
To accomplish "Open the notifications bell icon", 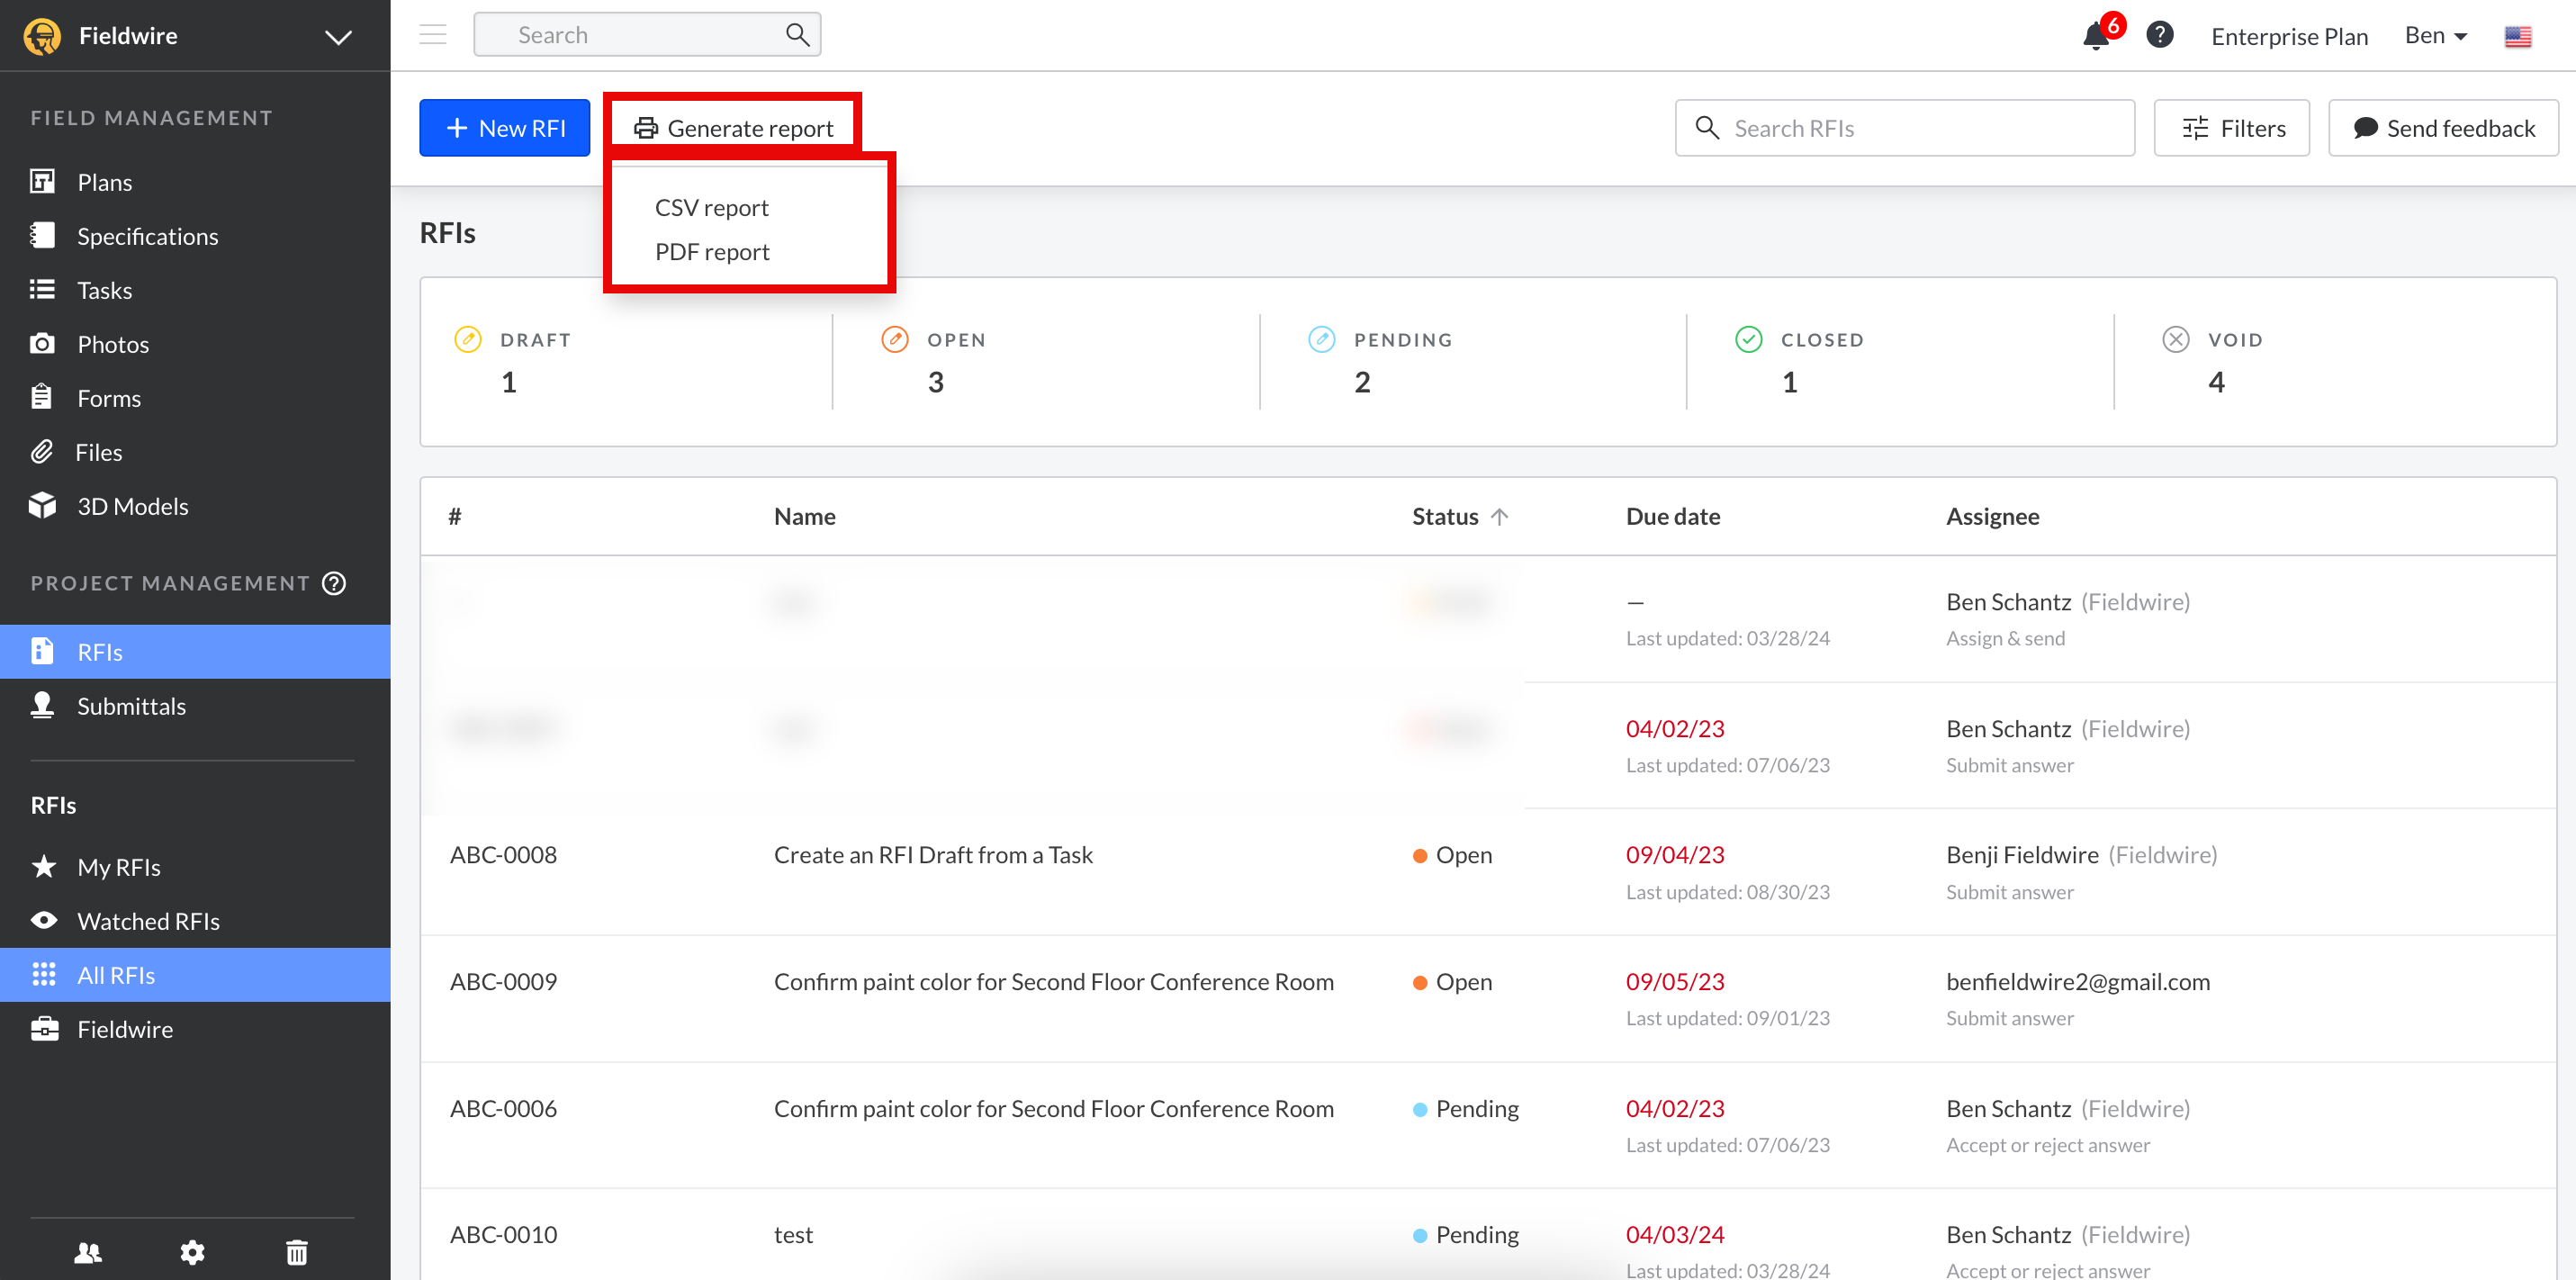I will click(x=2095, y=37).
